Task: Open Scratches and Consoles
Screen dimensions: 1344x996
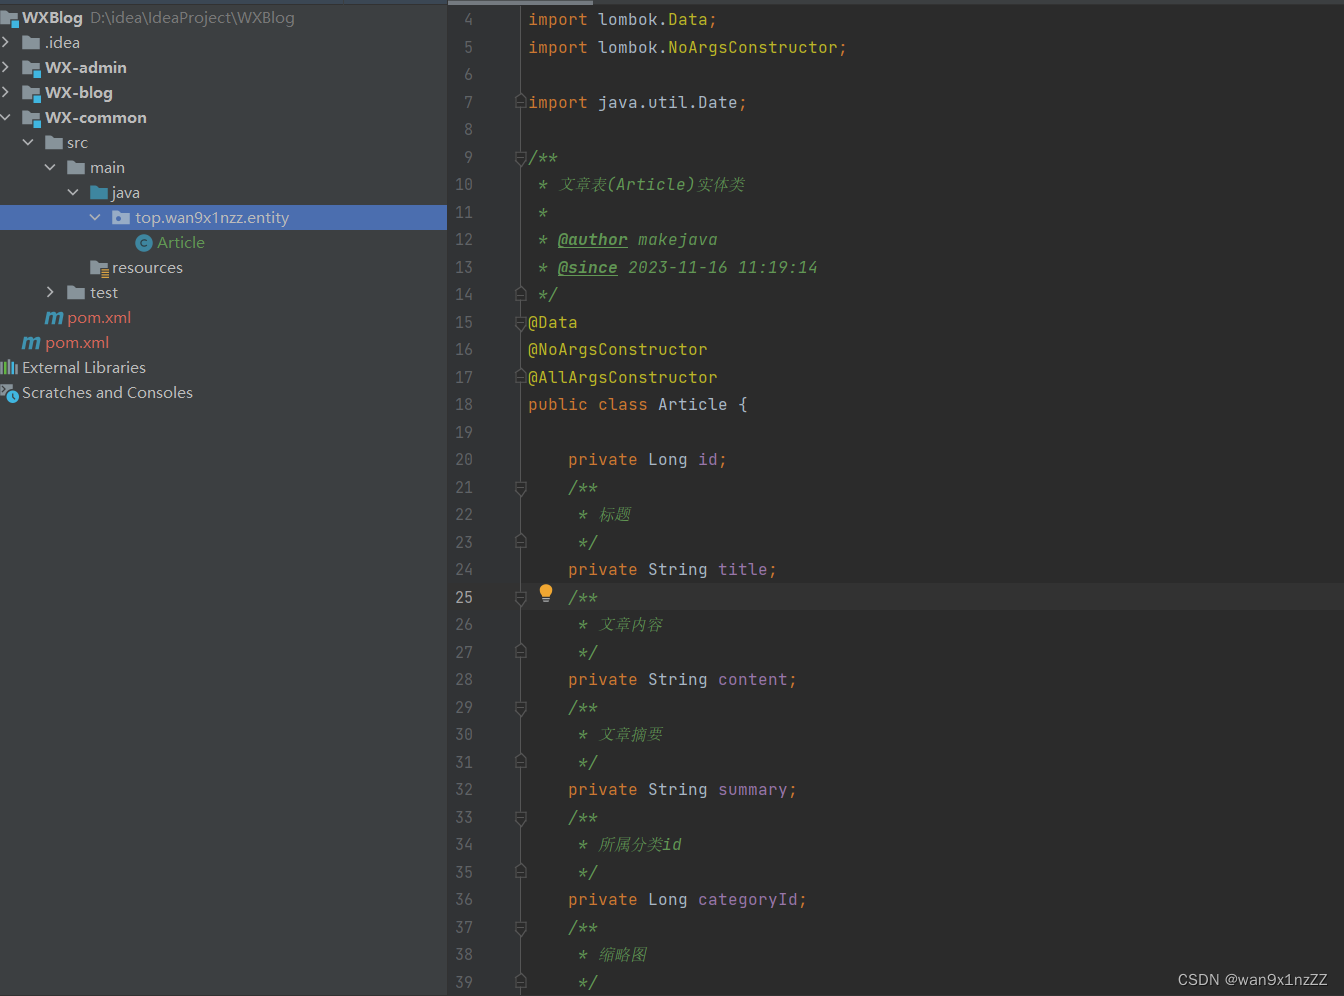Action: click(x=107, y=392)
